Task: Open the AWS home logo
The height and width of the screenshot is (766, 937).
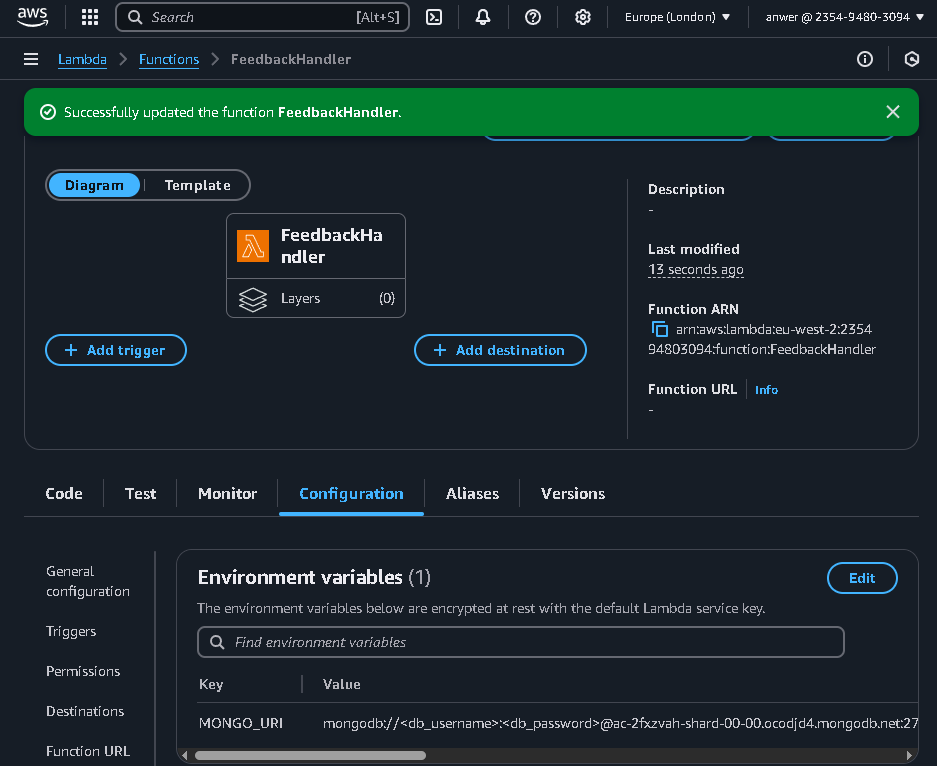Action: point(32,17)
